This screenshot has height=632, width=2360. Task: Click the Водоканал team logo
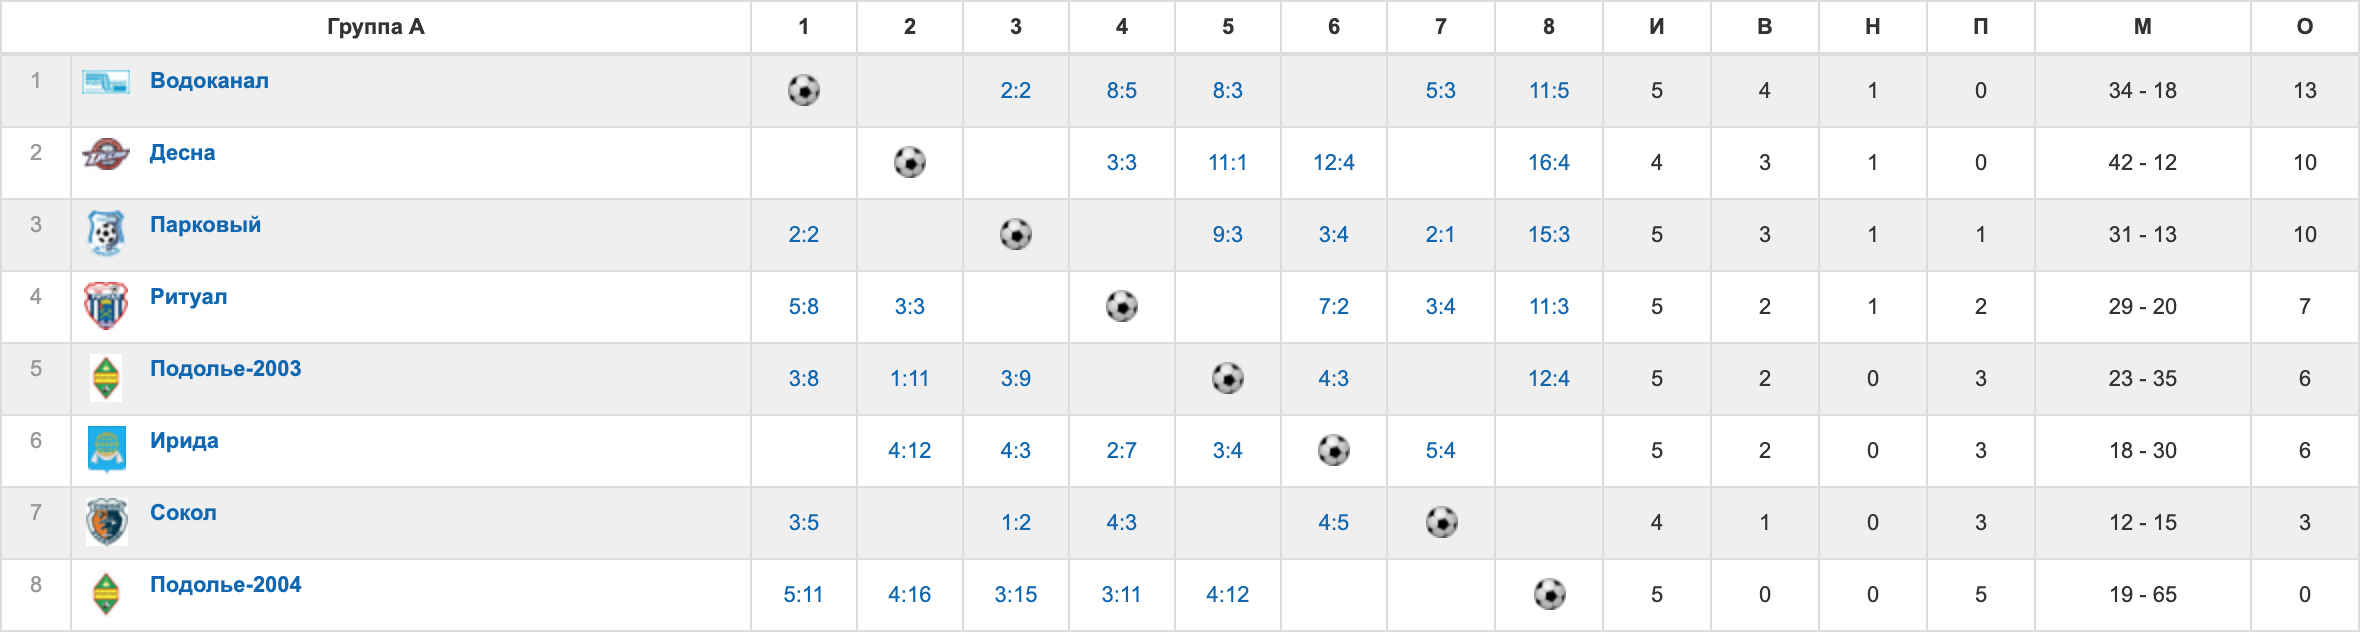[x=106, y=82]
